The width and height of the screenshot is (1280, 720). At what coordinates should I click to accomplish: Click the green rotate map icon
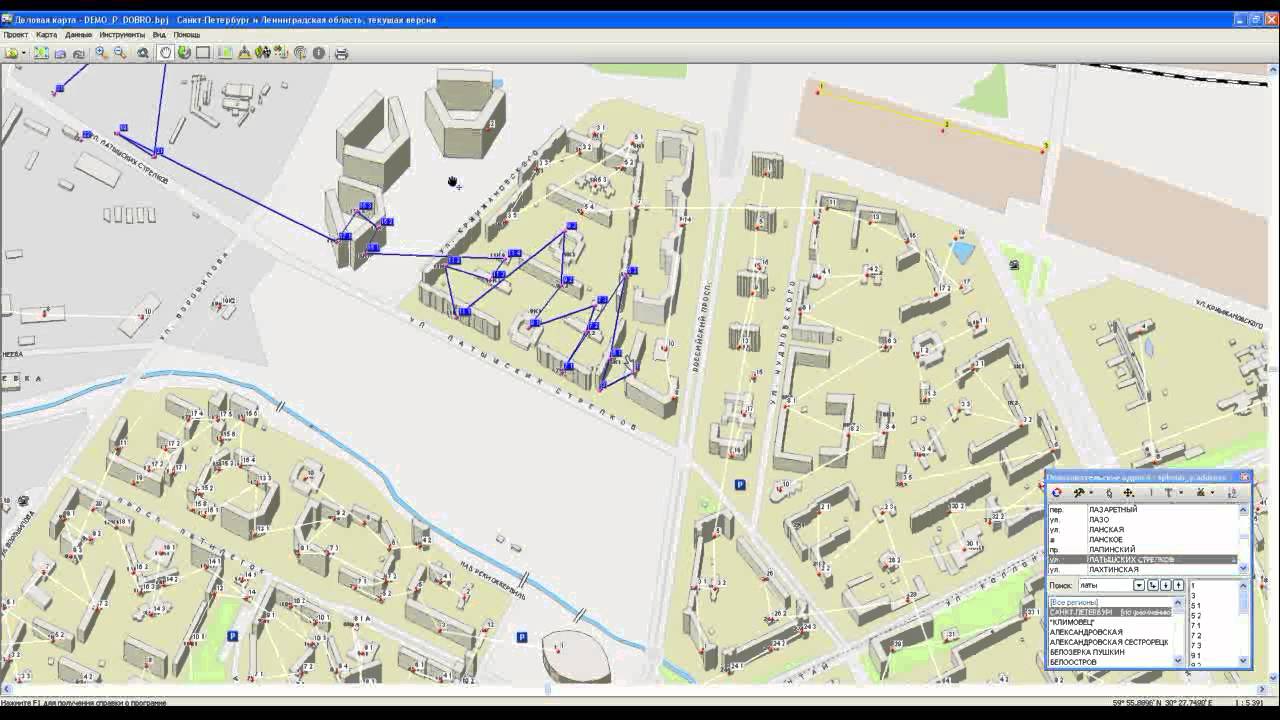click(184, 53)
